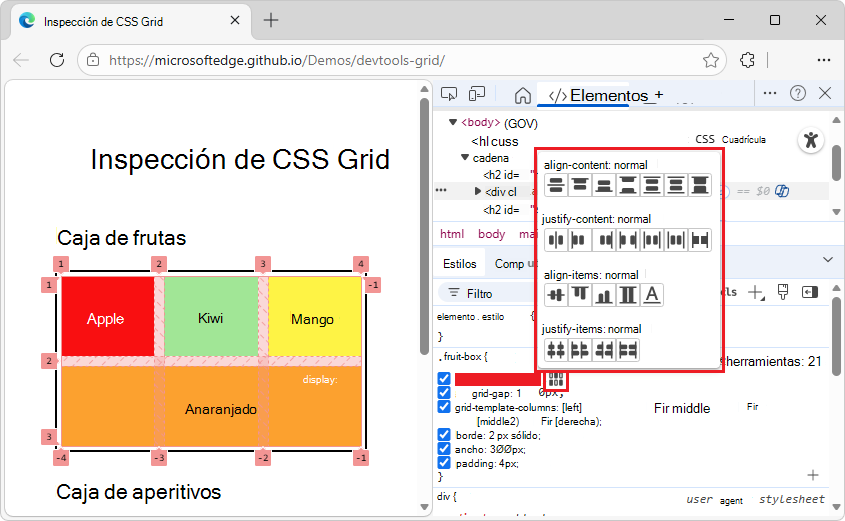Set align-items to baseline (A icon)
The height and width of the screenshot is (521, 845).
[652, 295]
